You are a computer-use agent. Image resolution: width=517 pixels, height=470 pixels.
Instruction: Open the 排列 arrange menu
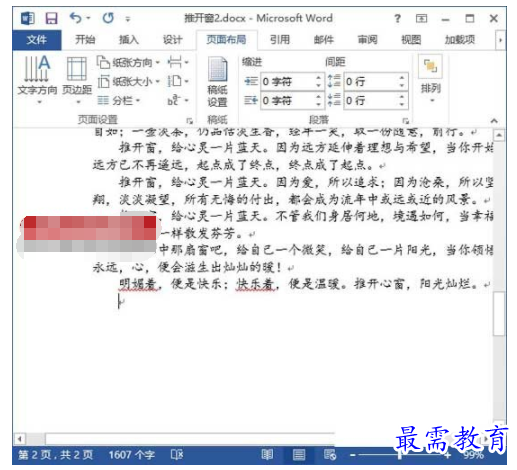[431, 80]
